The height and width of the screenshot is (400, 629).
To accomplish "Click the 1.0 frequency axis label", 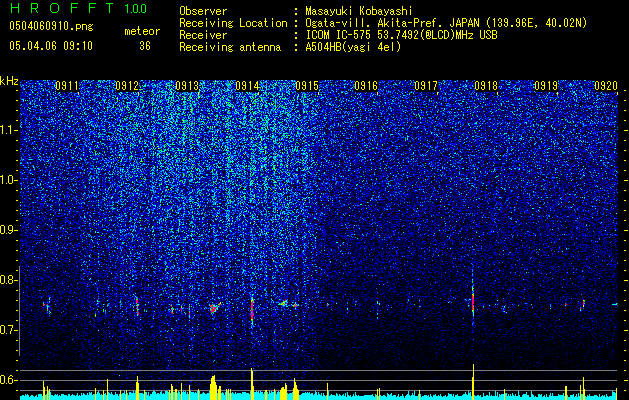I will pos(9,180).
